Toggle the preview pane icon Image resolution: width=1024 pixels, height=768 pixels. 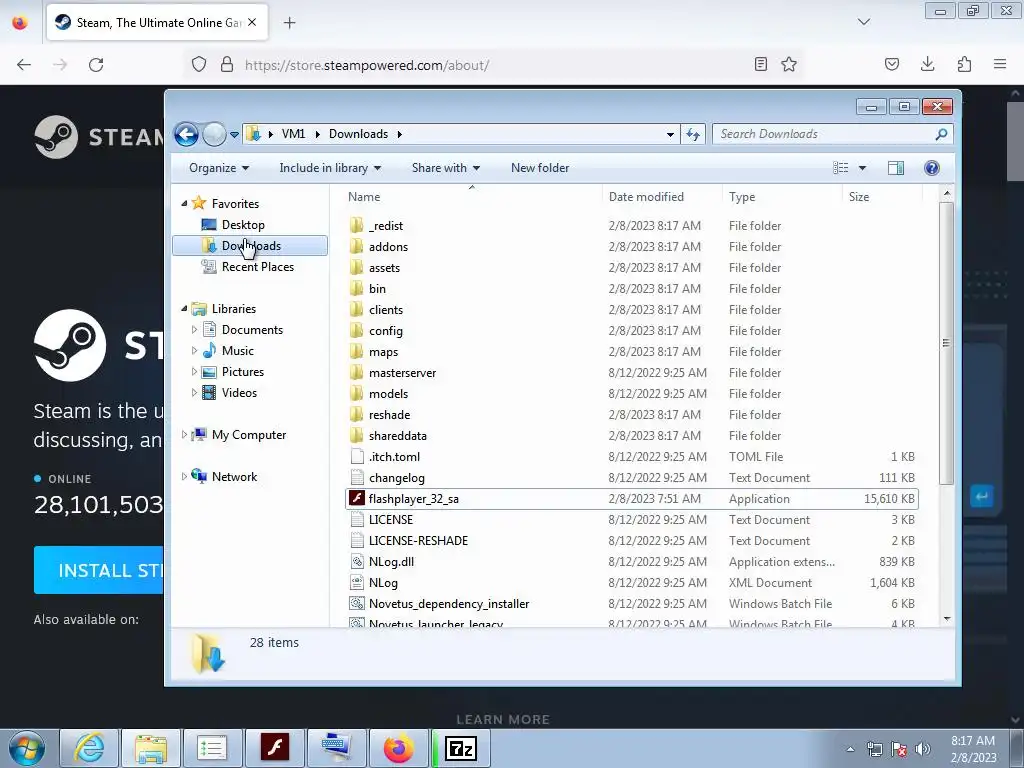coord(896,168)
